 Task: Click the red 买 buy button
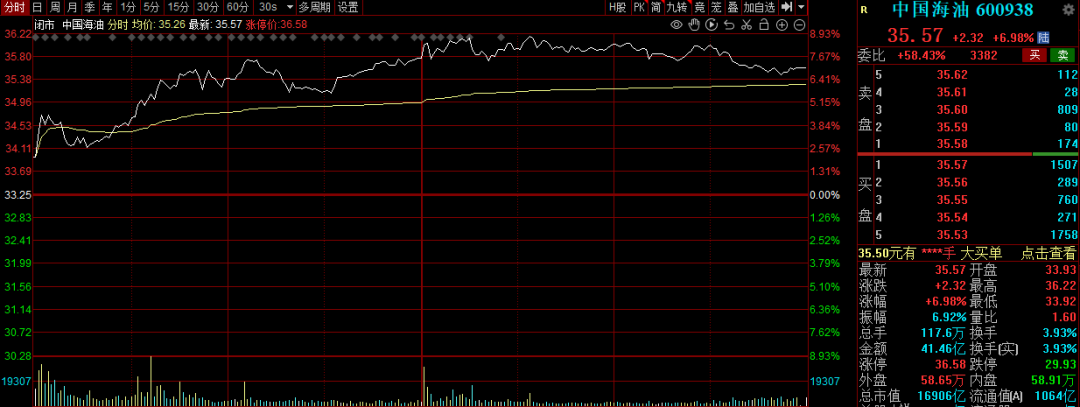click(1034, 55)
